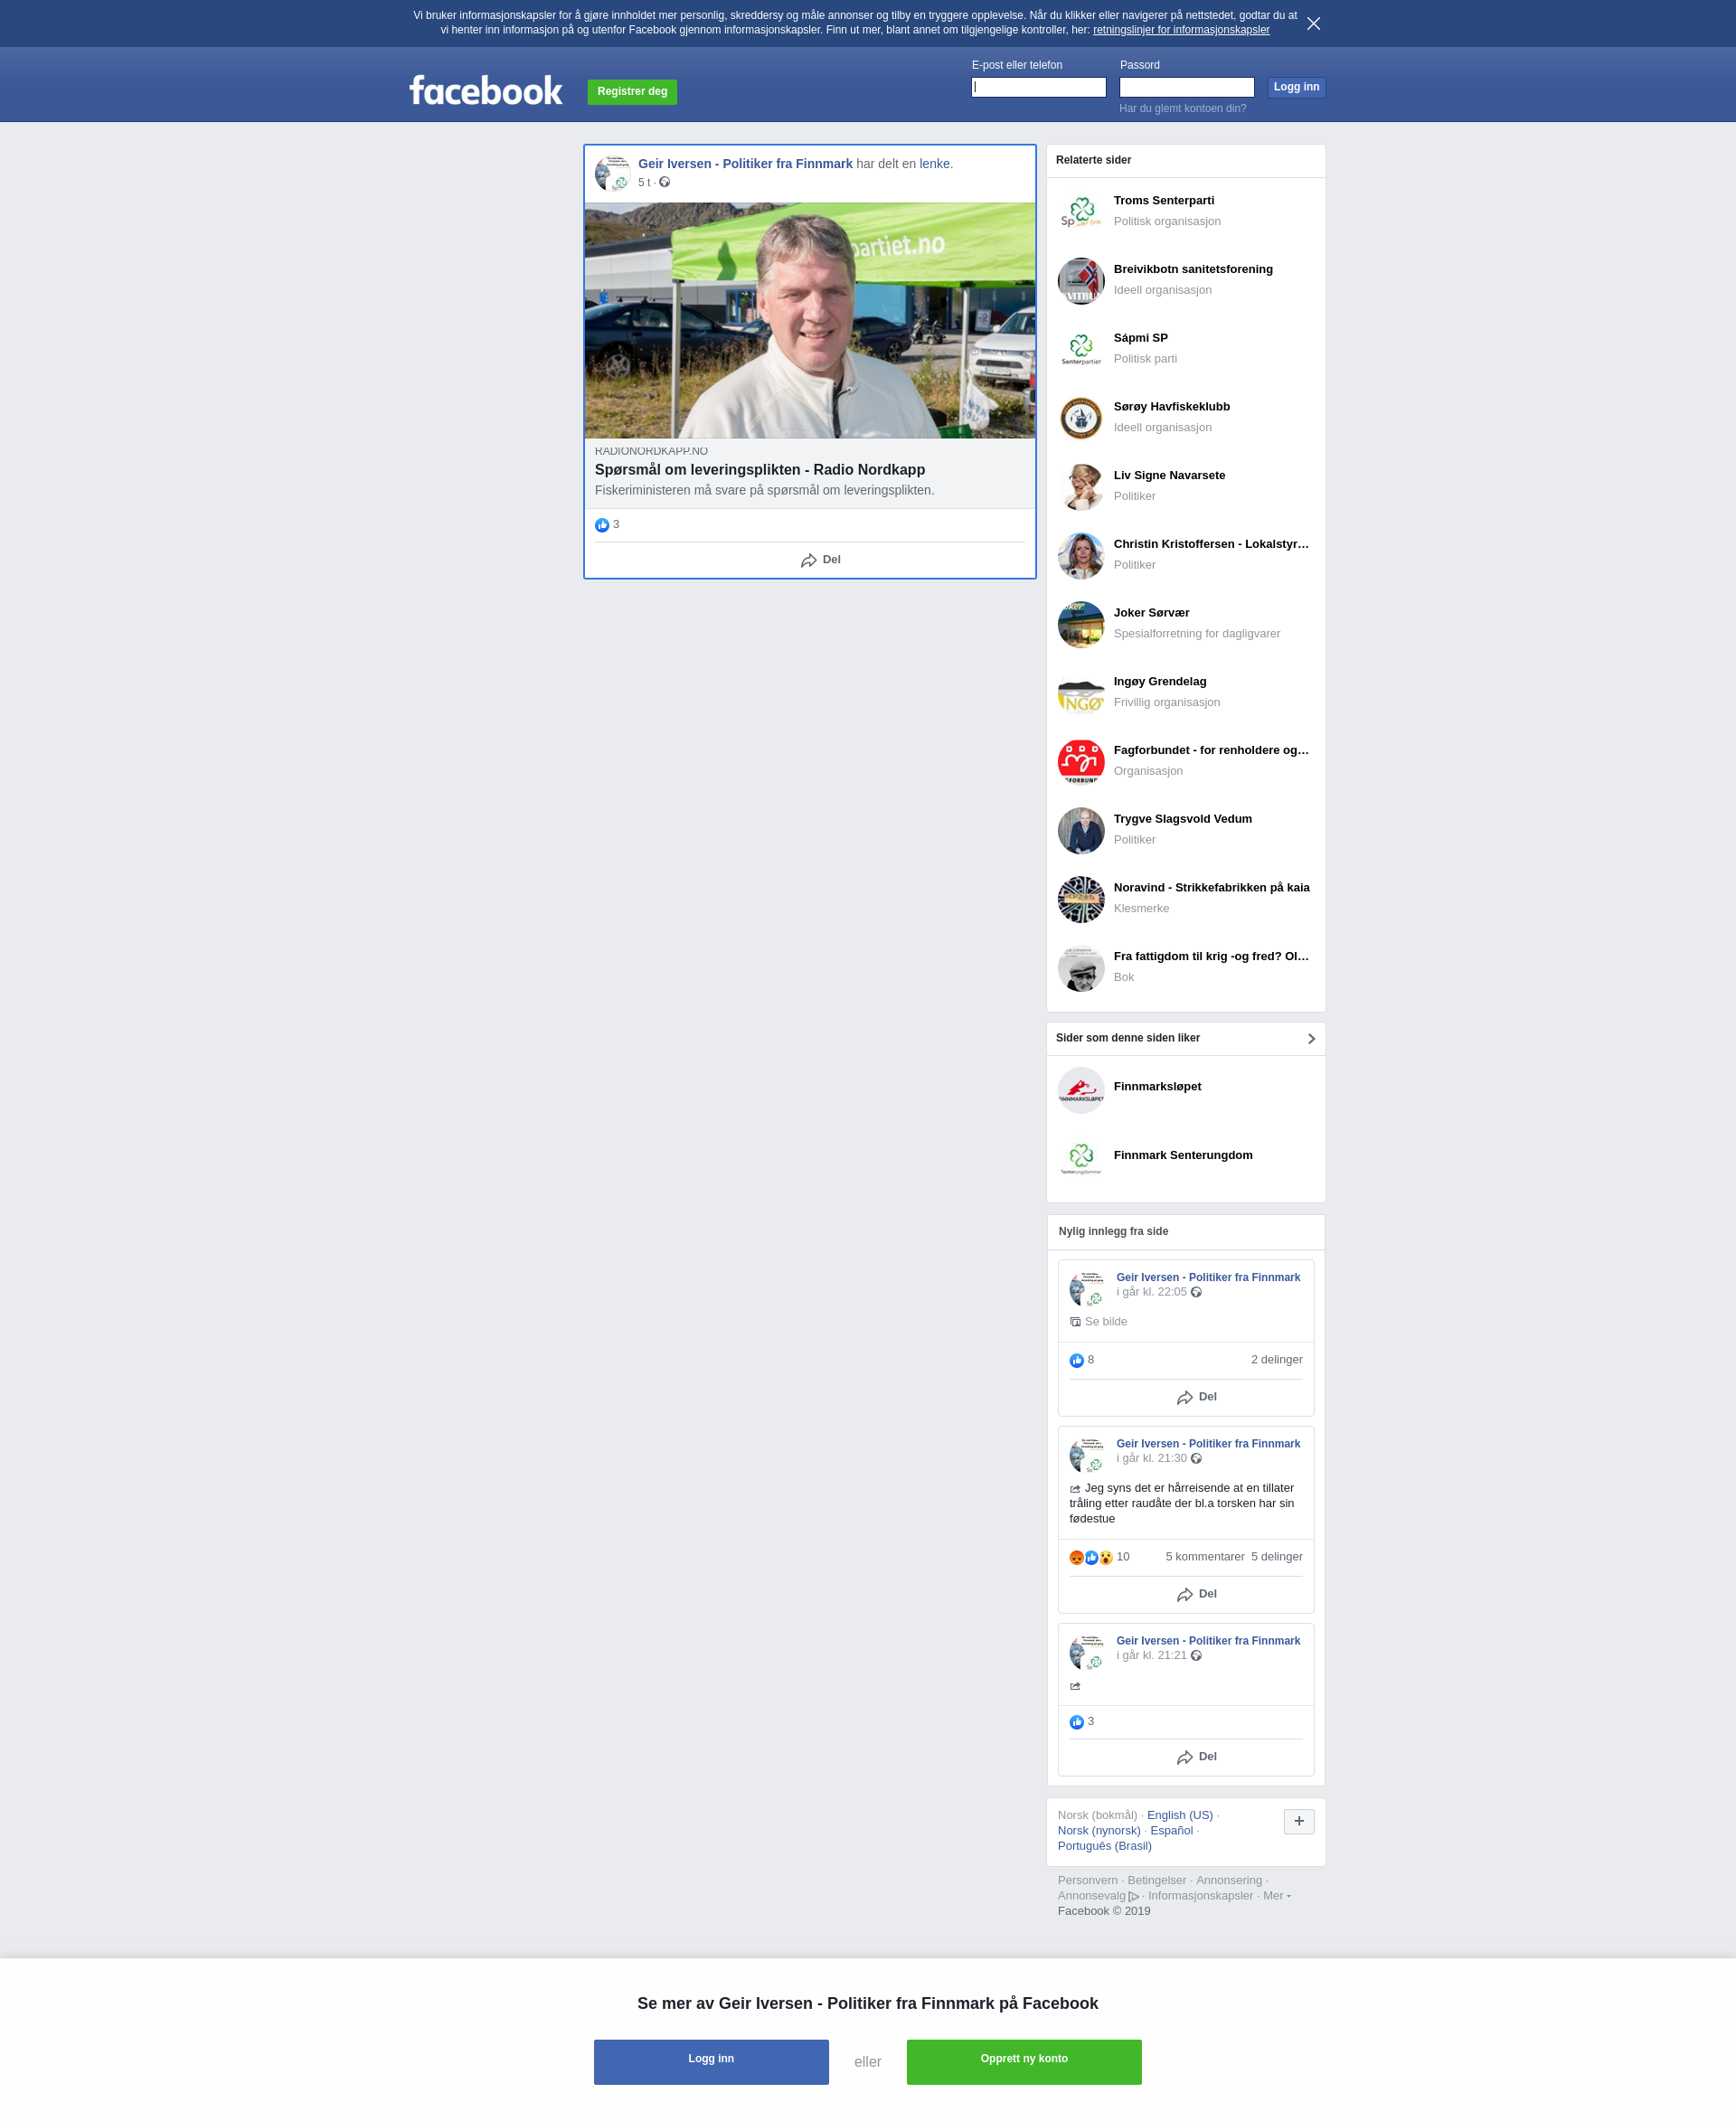Open Breivikbotn sanitetsforening page avatar
The image size is (1736, 2121).
coord(1081,281)
